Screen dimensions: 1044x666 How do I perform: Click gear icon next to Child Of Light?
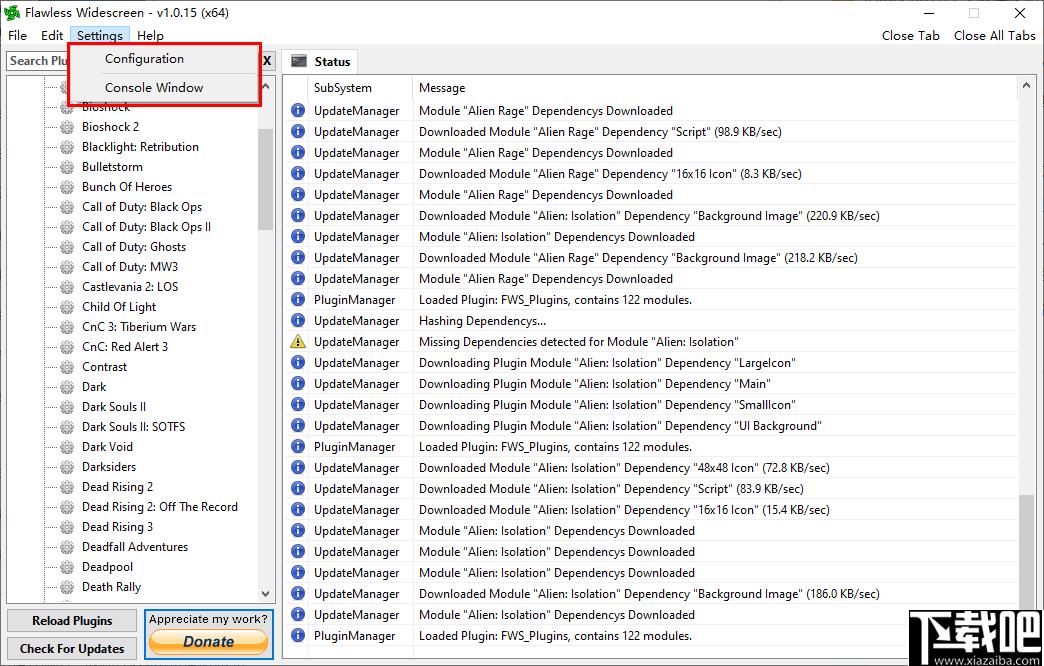tap(67, 307)
